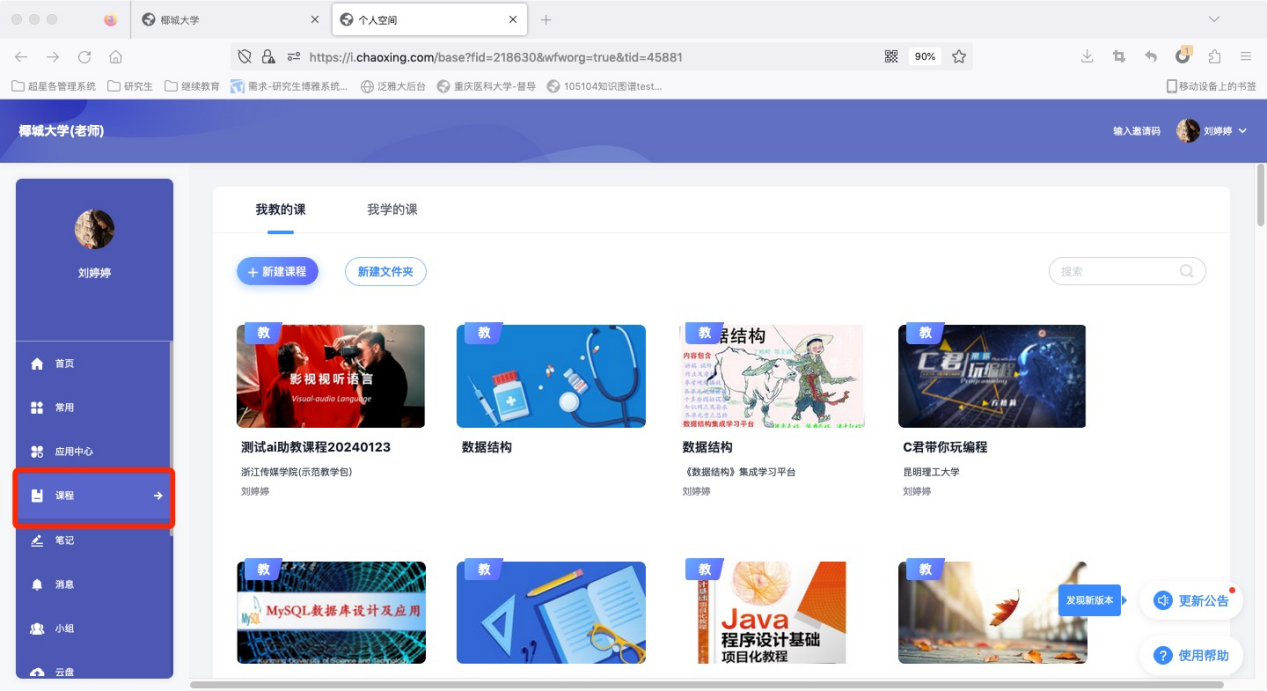Adjust the 90% zoom level indicator

tap(925, 57)
